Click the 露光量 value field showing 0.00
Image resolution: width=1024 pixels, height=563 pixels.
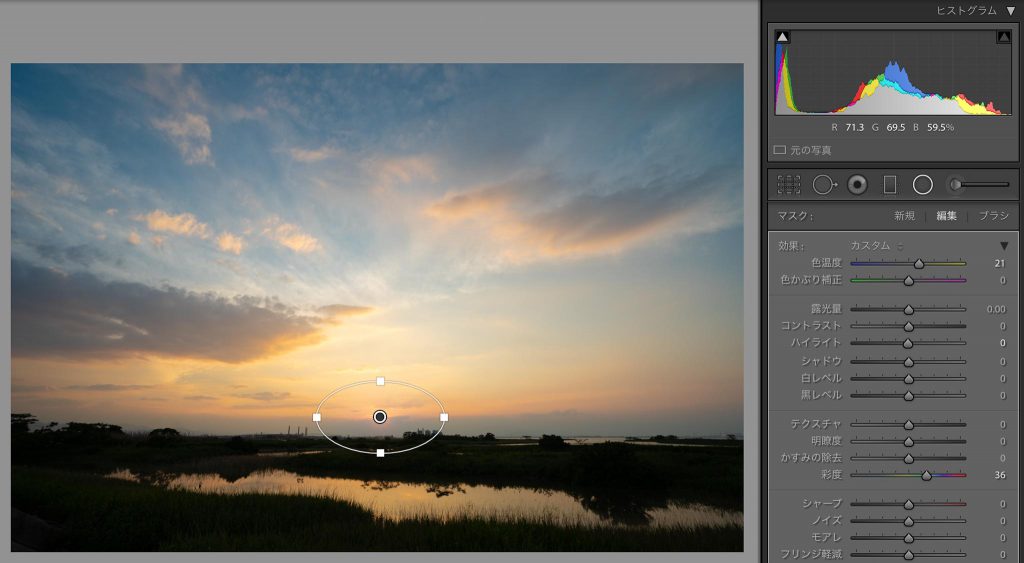[996, 309]
